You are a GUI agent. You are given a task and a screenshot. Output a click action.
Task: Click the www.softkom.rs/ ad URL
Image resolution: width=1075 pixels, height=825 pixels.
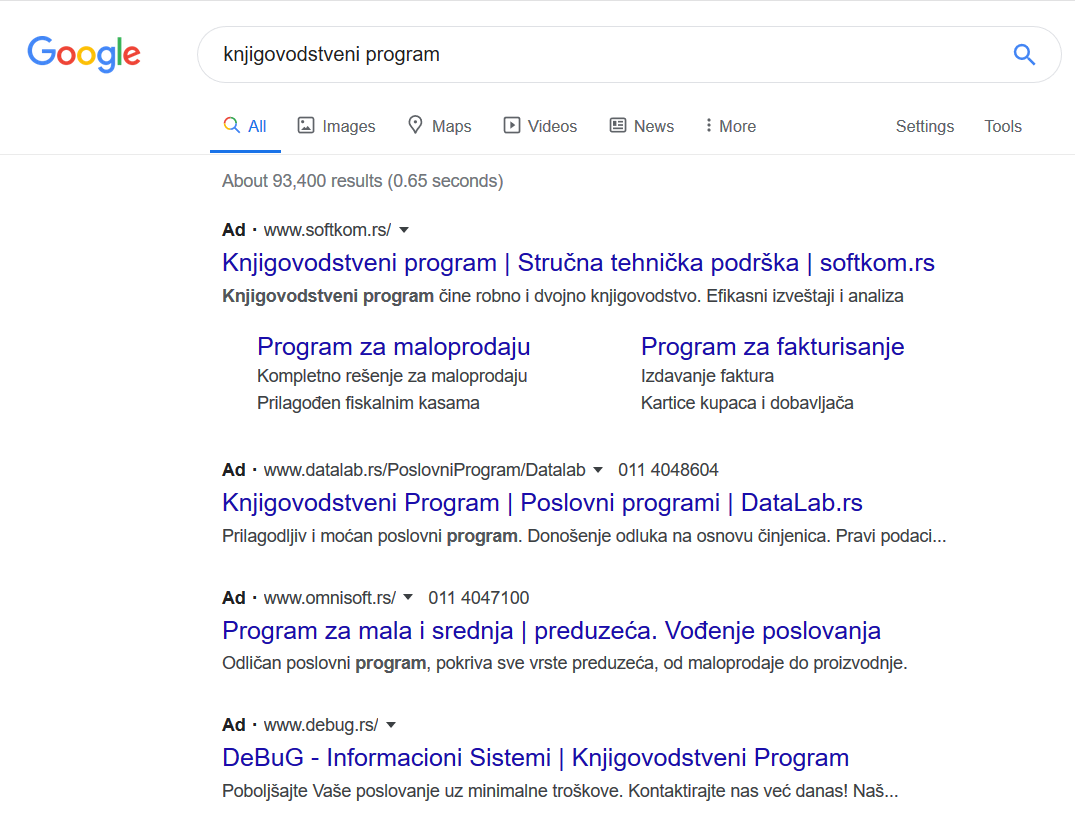coord(328,230)
